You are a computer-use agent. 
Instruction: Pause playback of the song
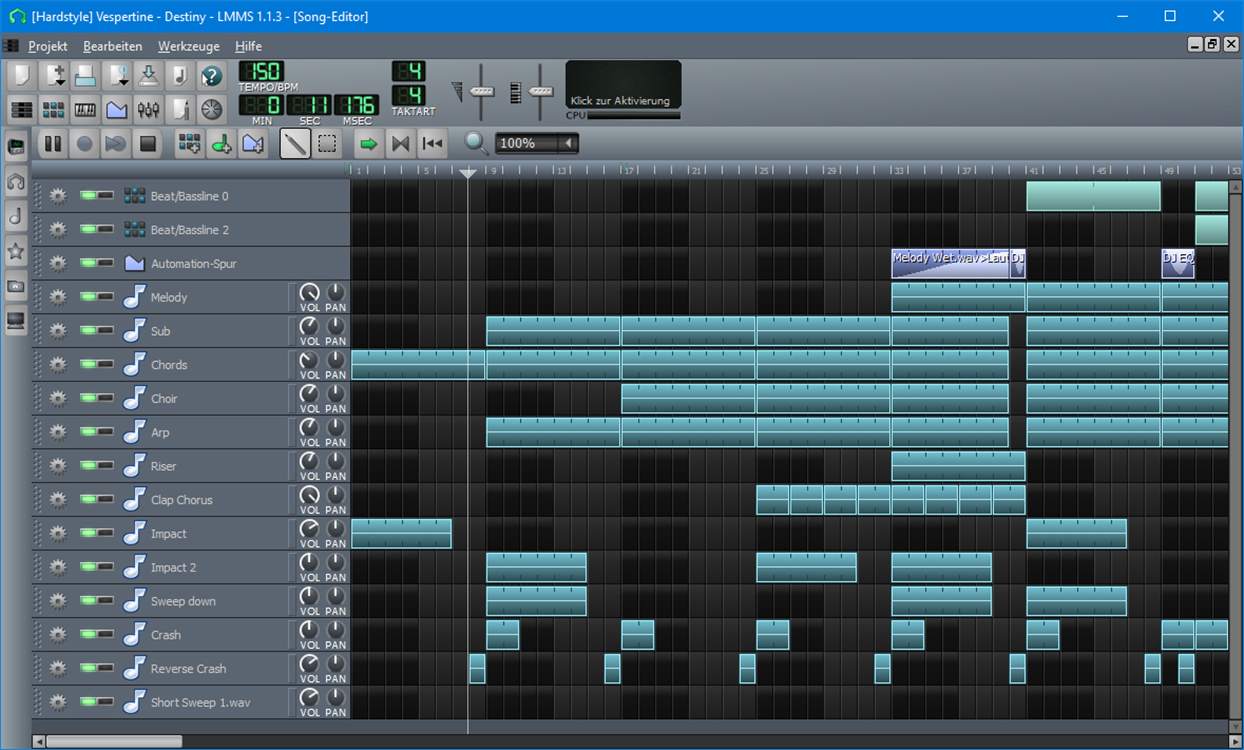coord(53,144)
